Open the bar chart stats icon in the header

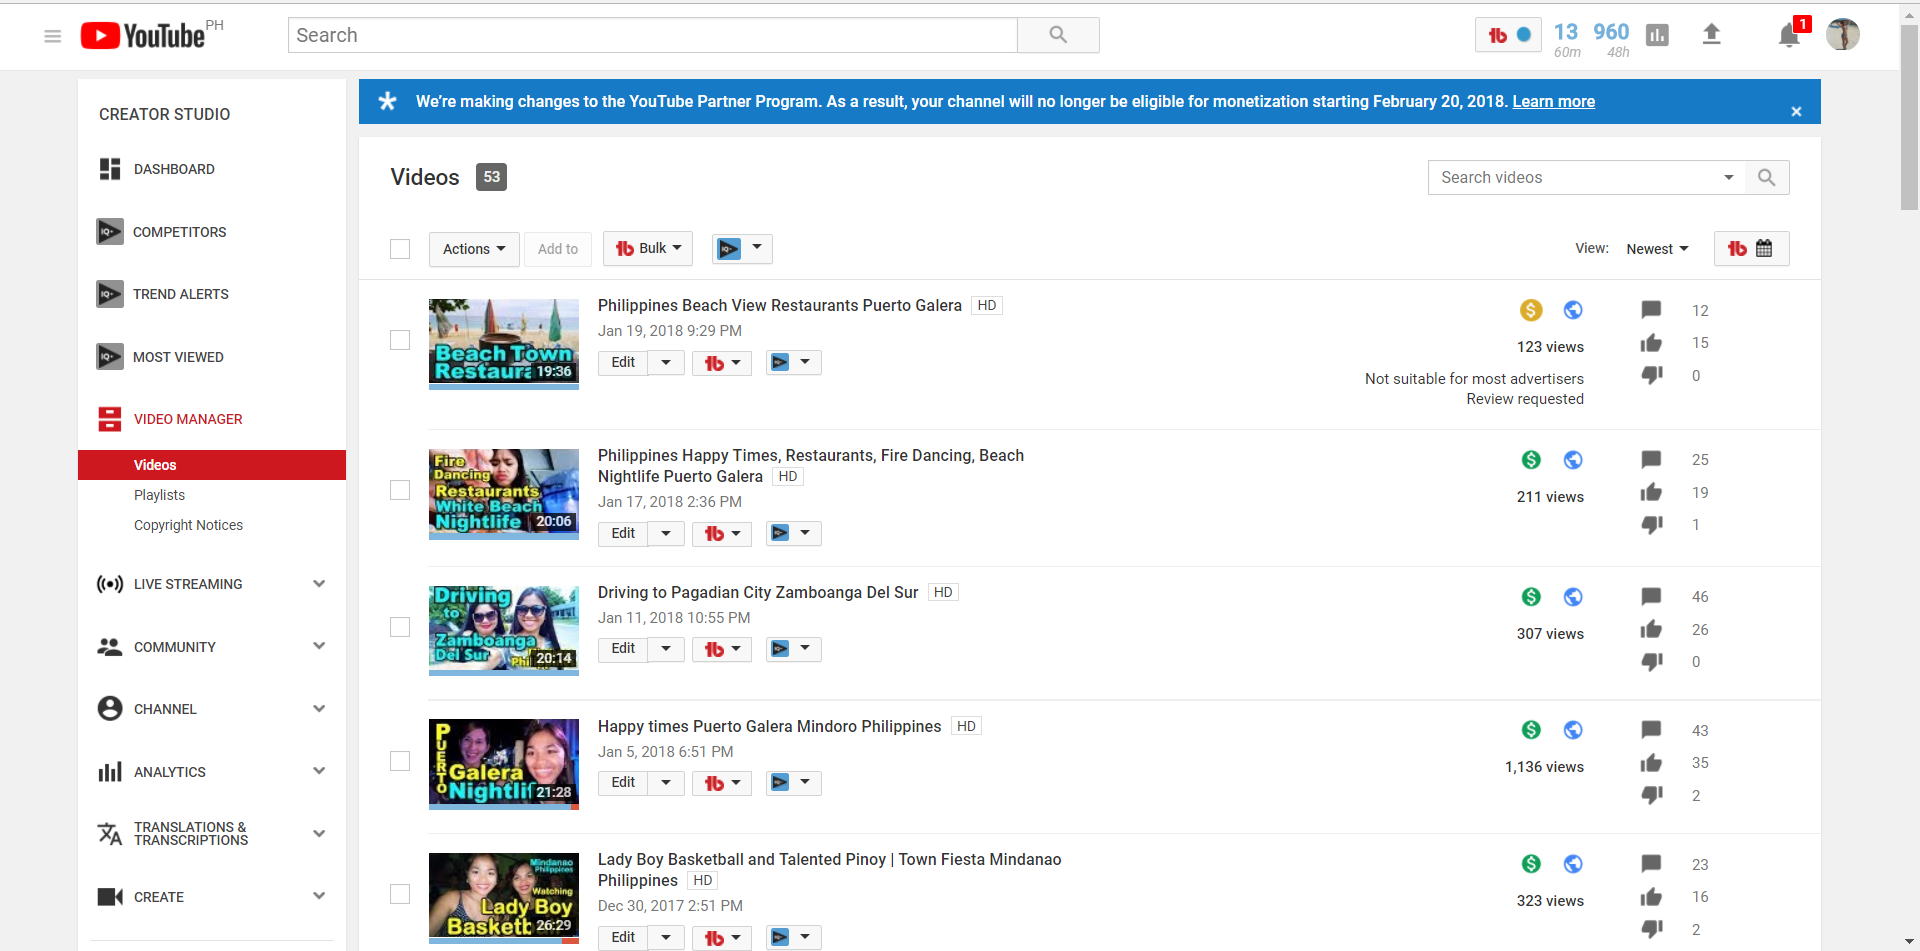(1657, 36)
